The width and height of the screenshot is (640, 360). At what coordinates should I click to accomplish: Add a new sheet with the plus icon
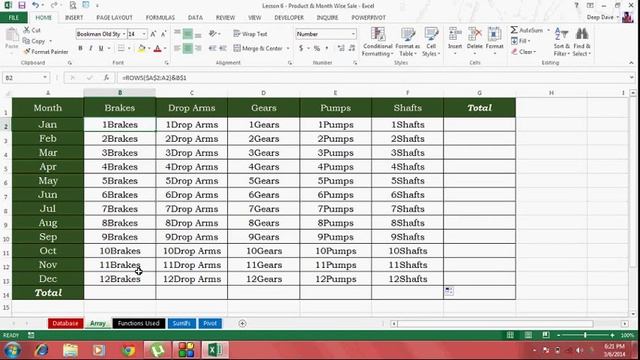tap(242, 323)
